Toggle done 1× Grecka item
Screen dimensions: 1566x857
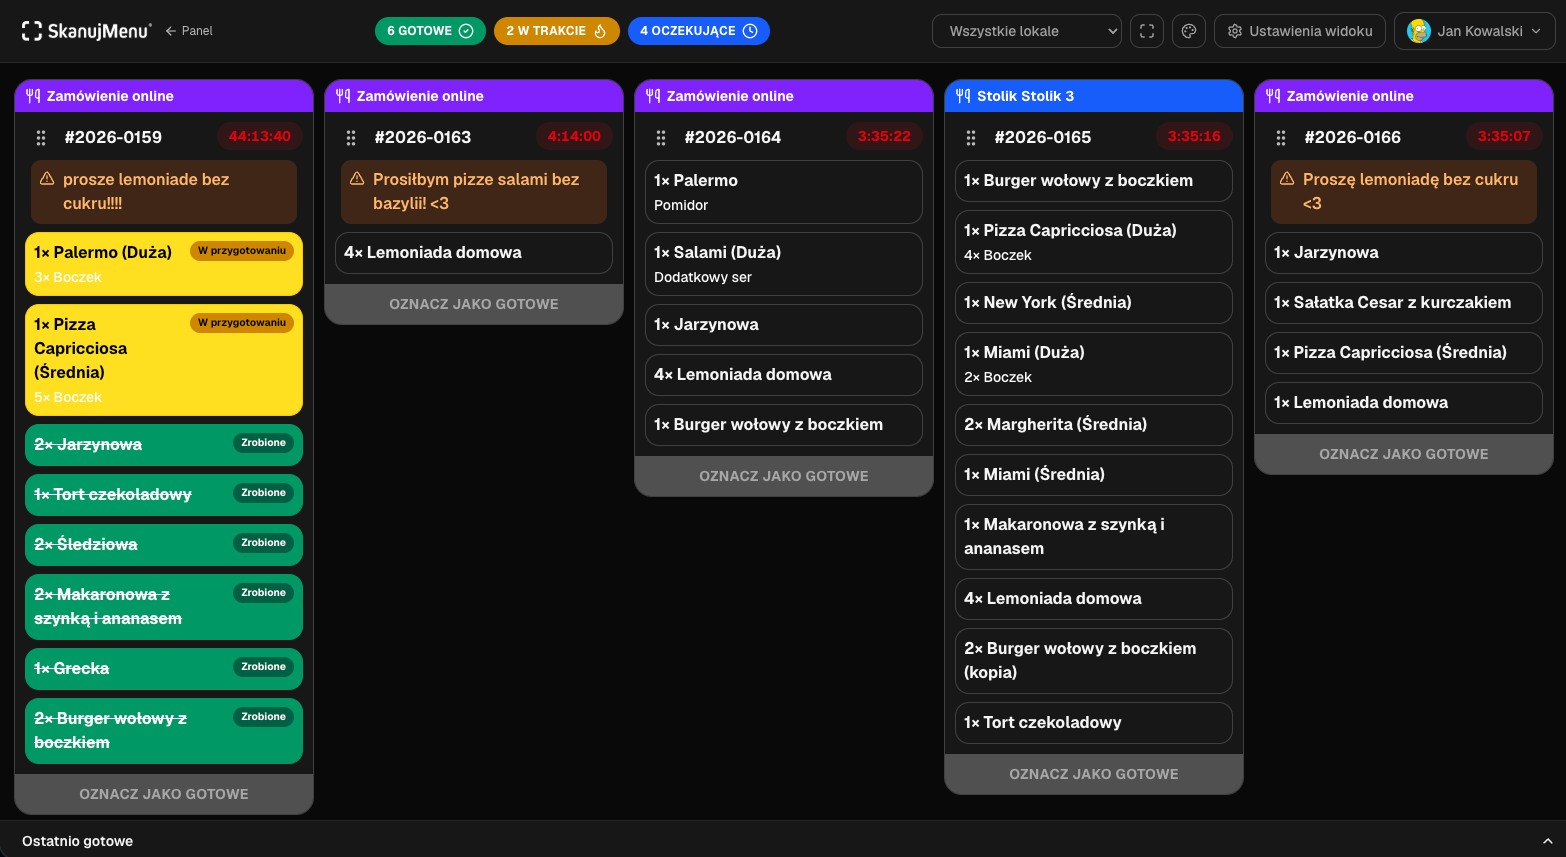(x=164, y=669)
